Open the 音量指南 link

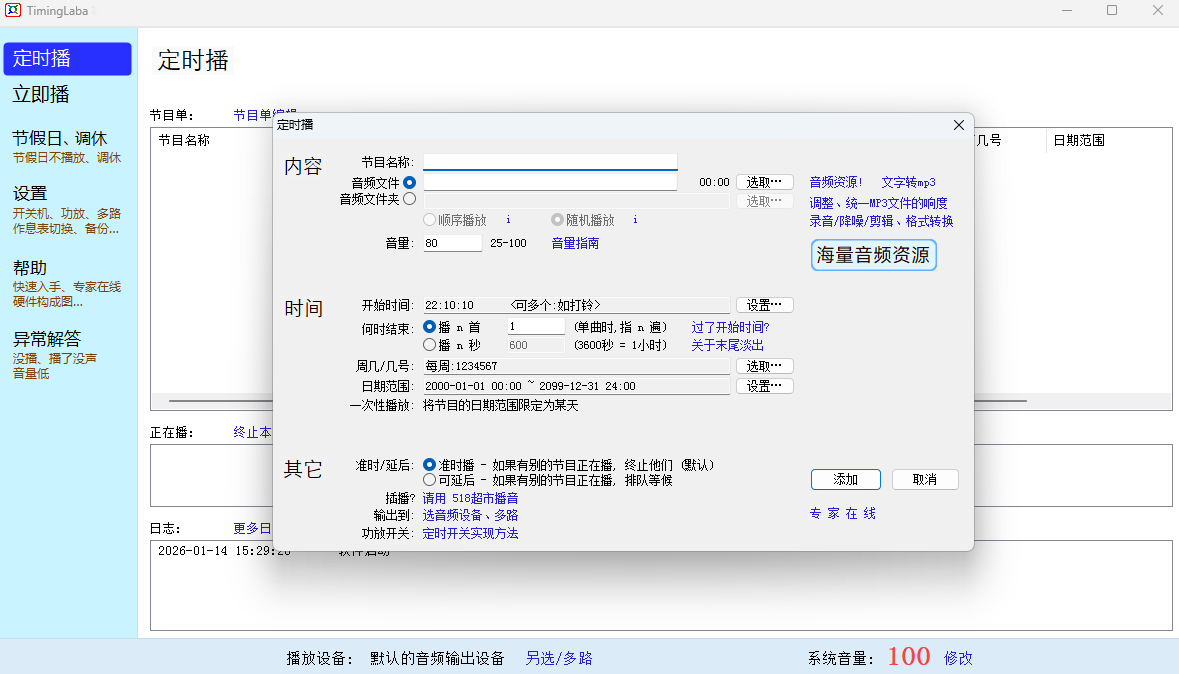tap(575, 243)
